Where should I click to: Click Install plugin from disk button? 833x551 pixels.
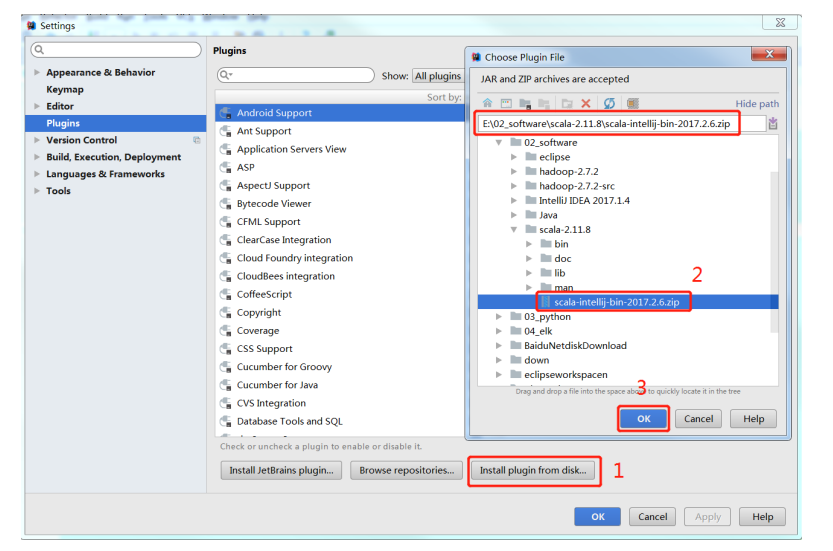[x=533, y=470]
